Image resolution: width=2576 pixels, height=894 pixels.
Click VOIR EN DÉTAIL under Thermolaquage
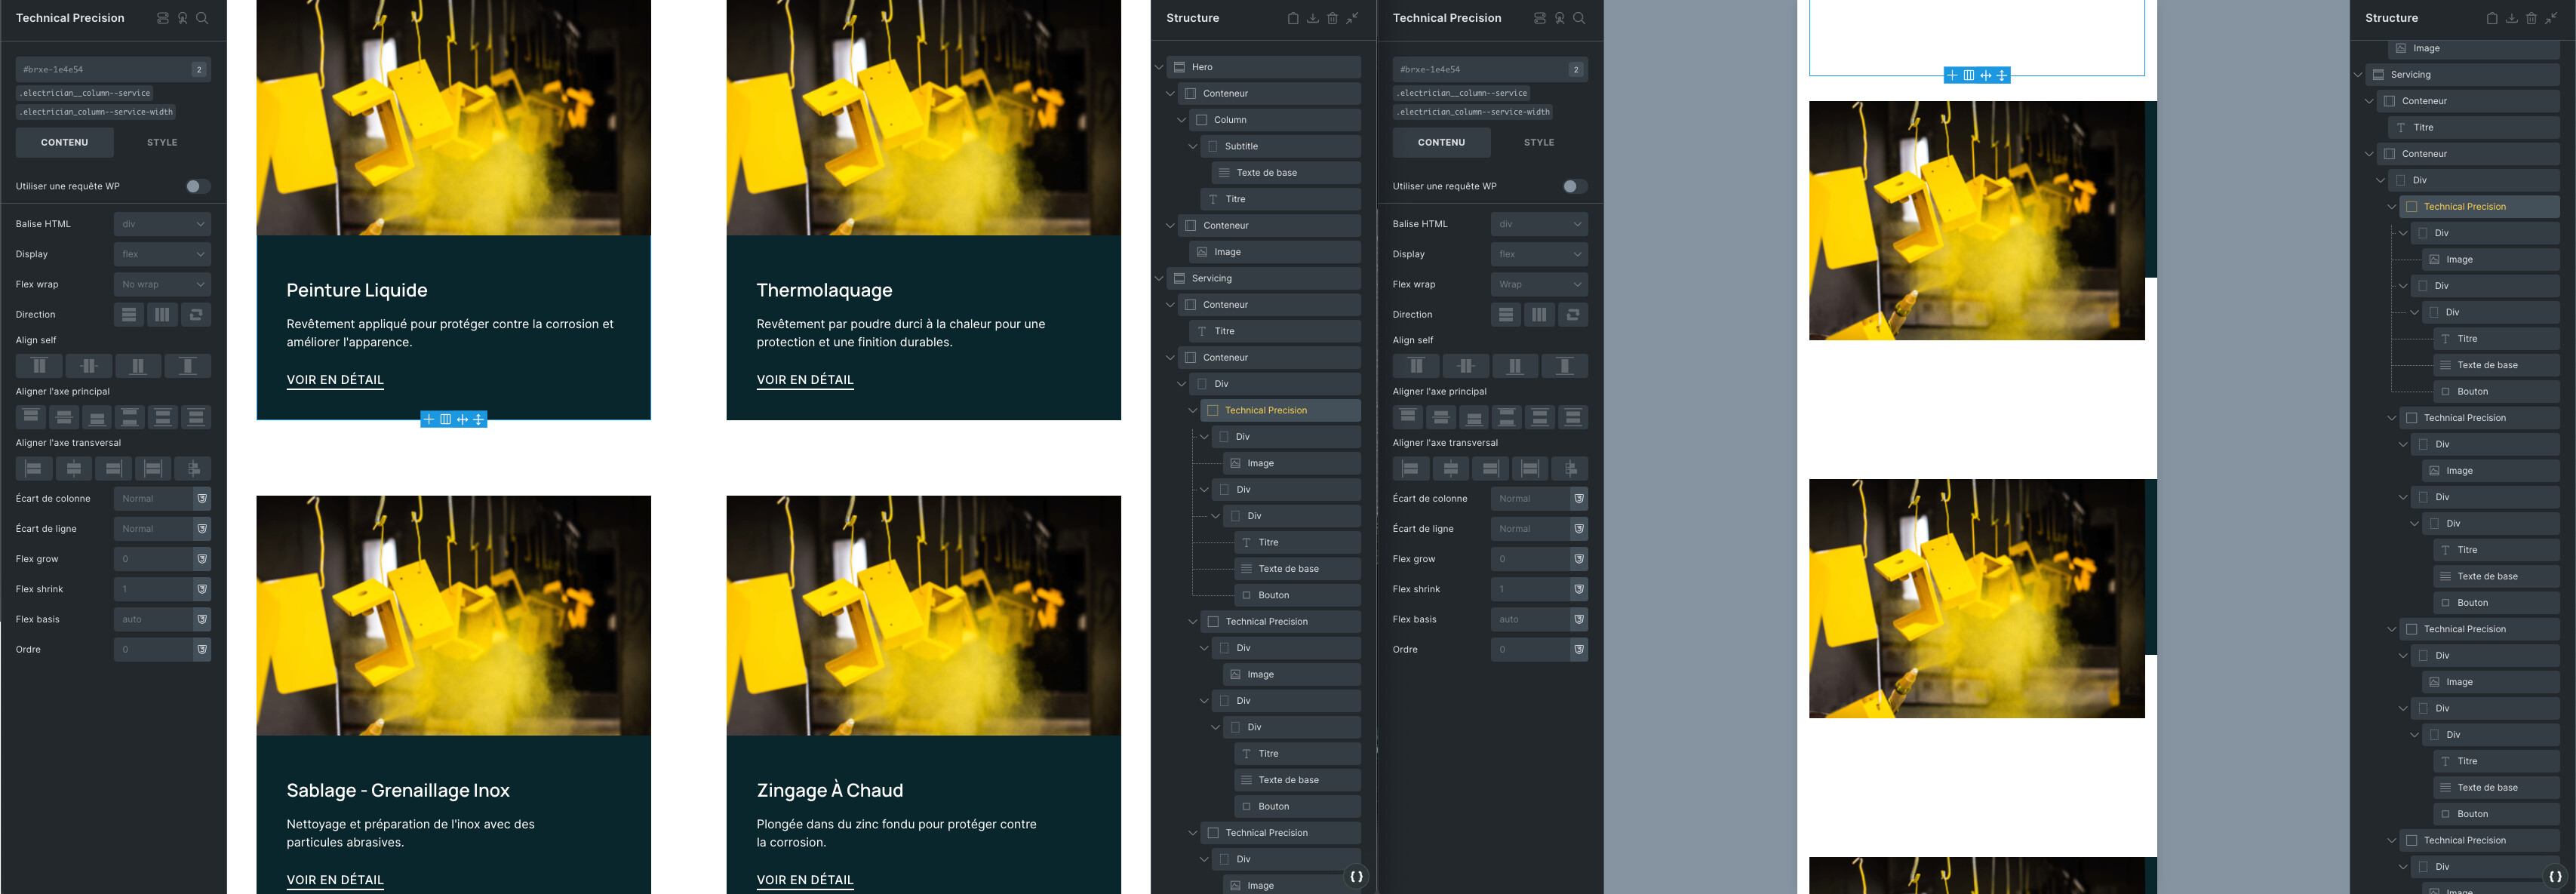pyautogui.click(x=805, y=380)
